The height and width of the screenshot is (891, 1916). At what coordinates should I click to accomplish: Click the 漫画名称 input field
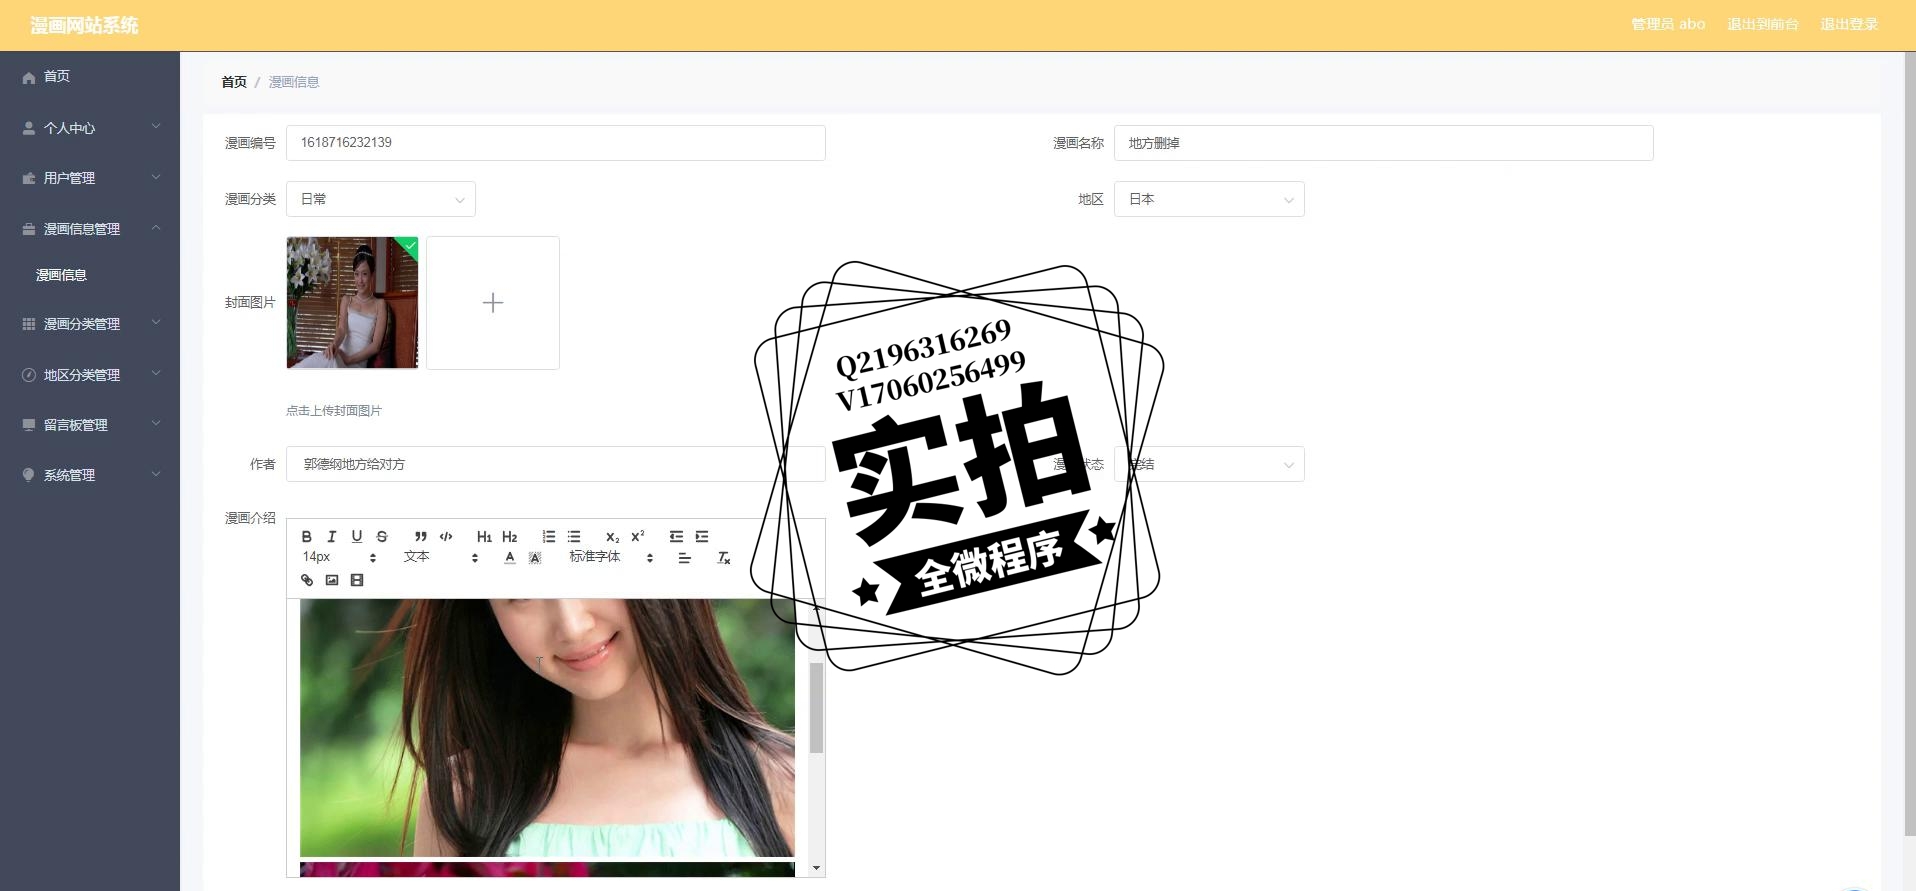pos(1383,143)
